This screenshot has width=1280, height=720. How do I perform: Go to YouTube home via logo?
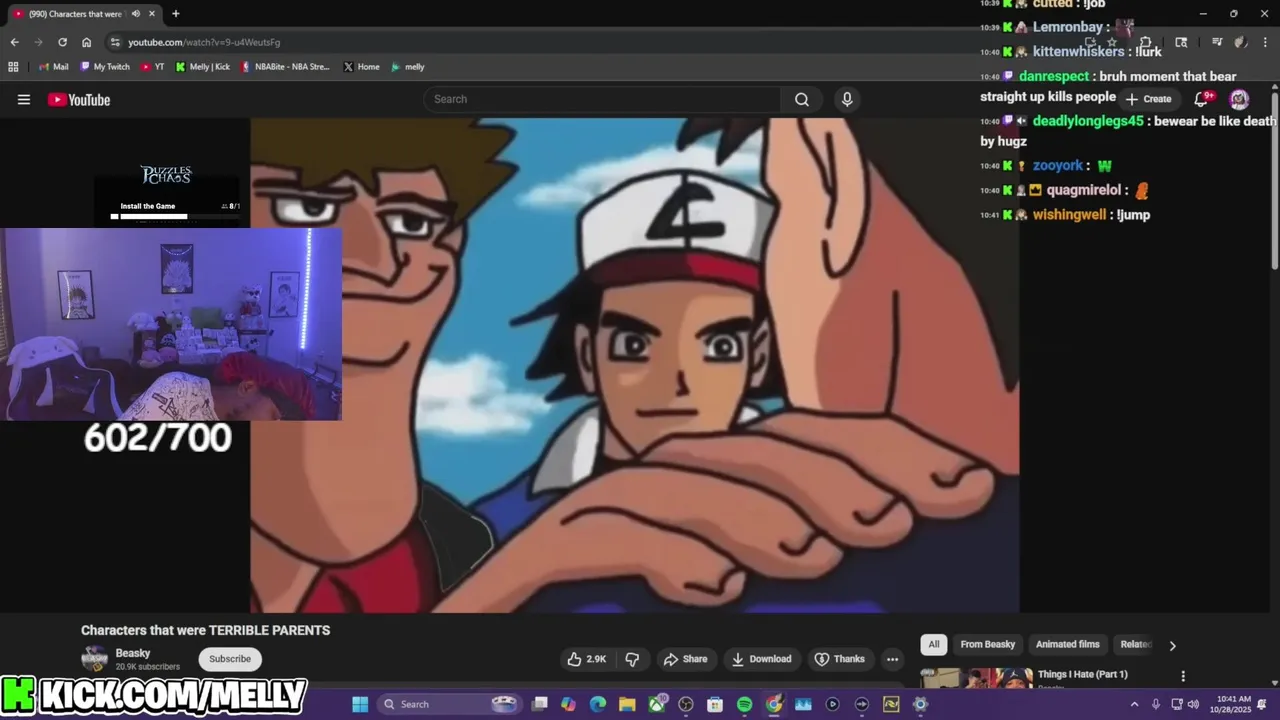click(79, 99)
